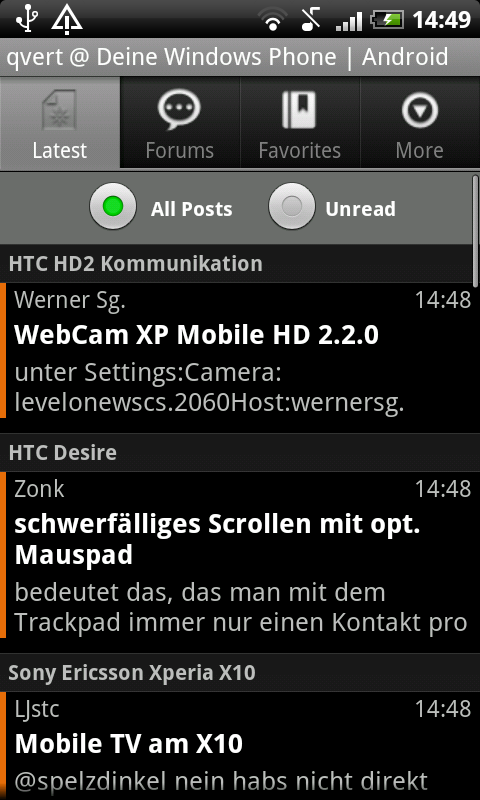Open the Sony Ericsson Xperia X10 header
The height and width of the screenshot is (800, 480).
tap(240, 673)
